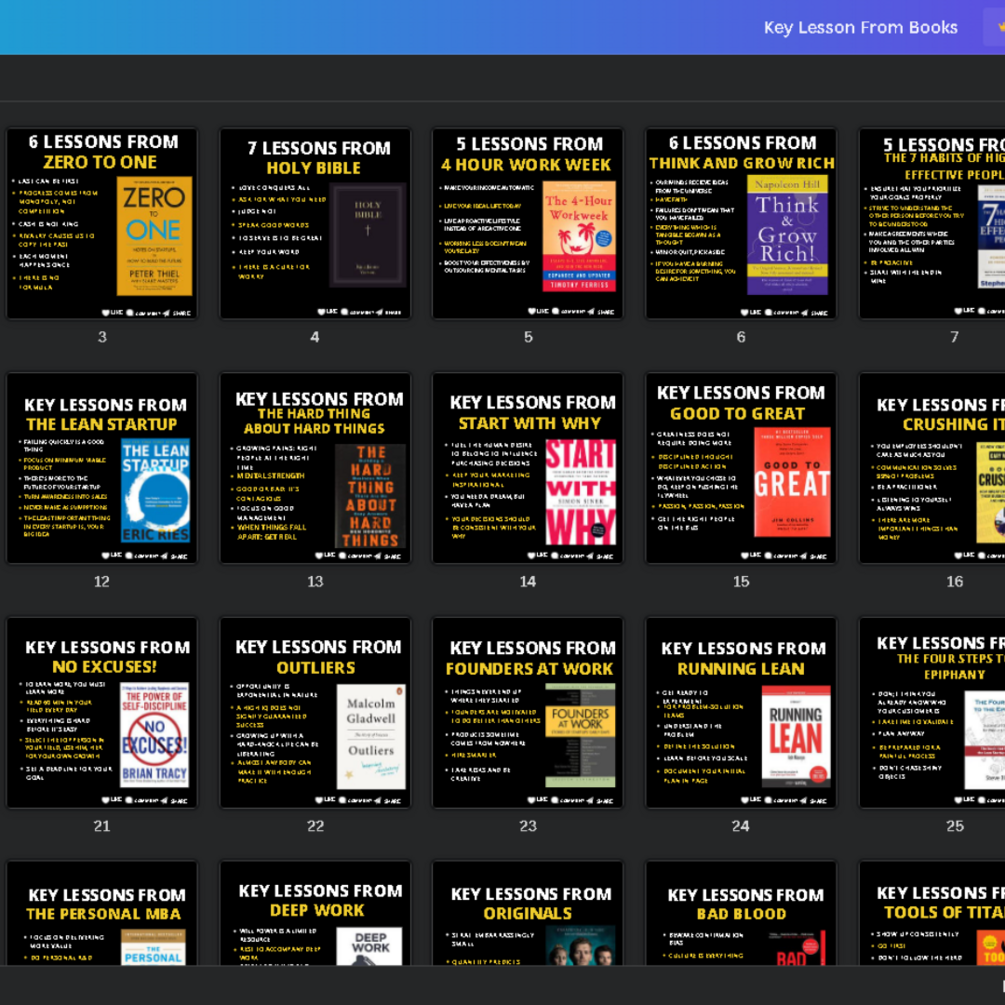Click page number 21 label
Image resolution: width=1005 pixels, height=1005 pixels.
pos(102,827)
